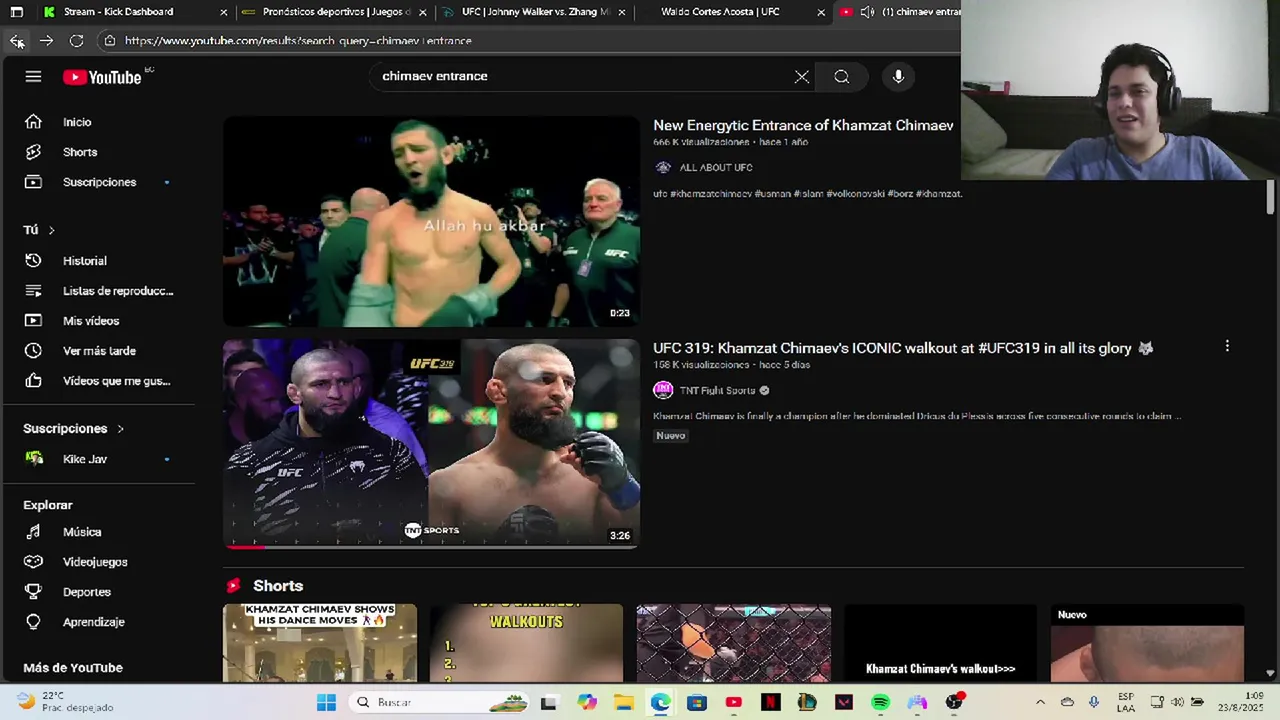Open Task View on the taskbar
The height and width of the screenshot is (720, 1280).
pyautogui.click(x=548, y=702)
